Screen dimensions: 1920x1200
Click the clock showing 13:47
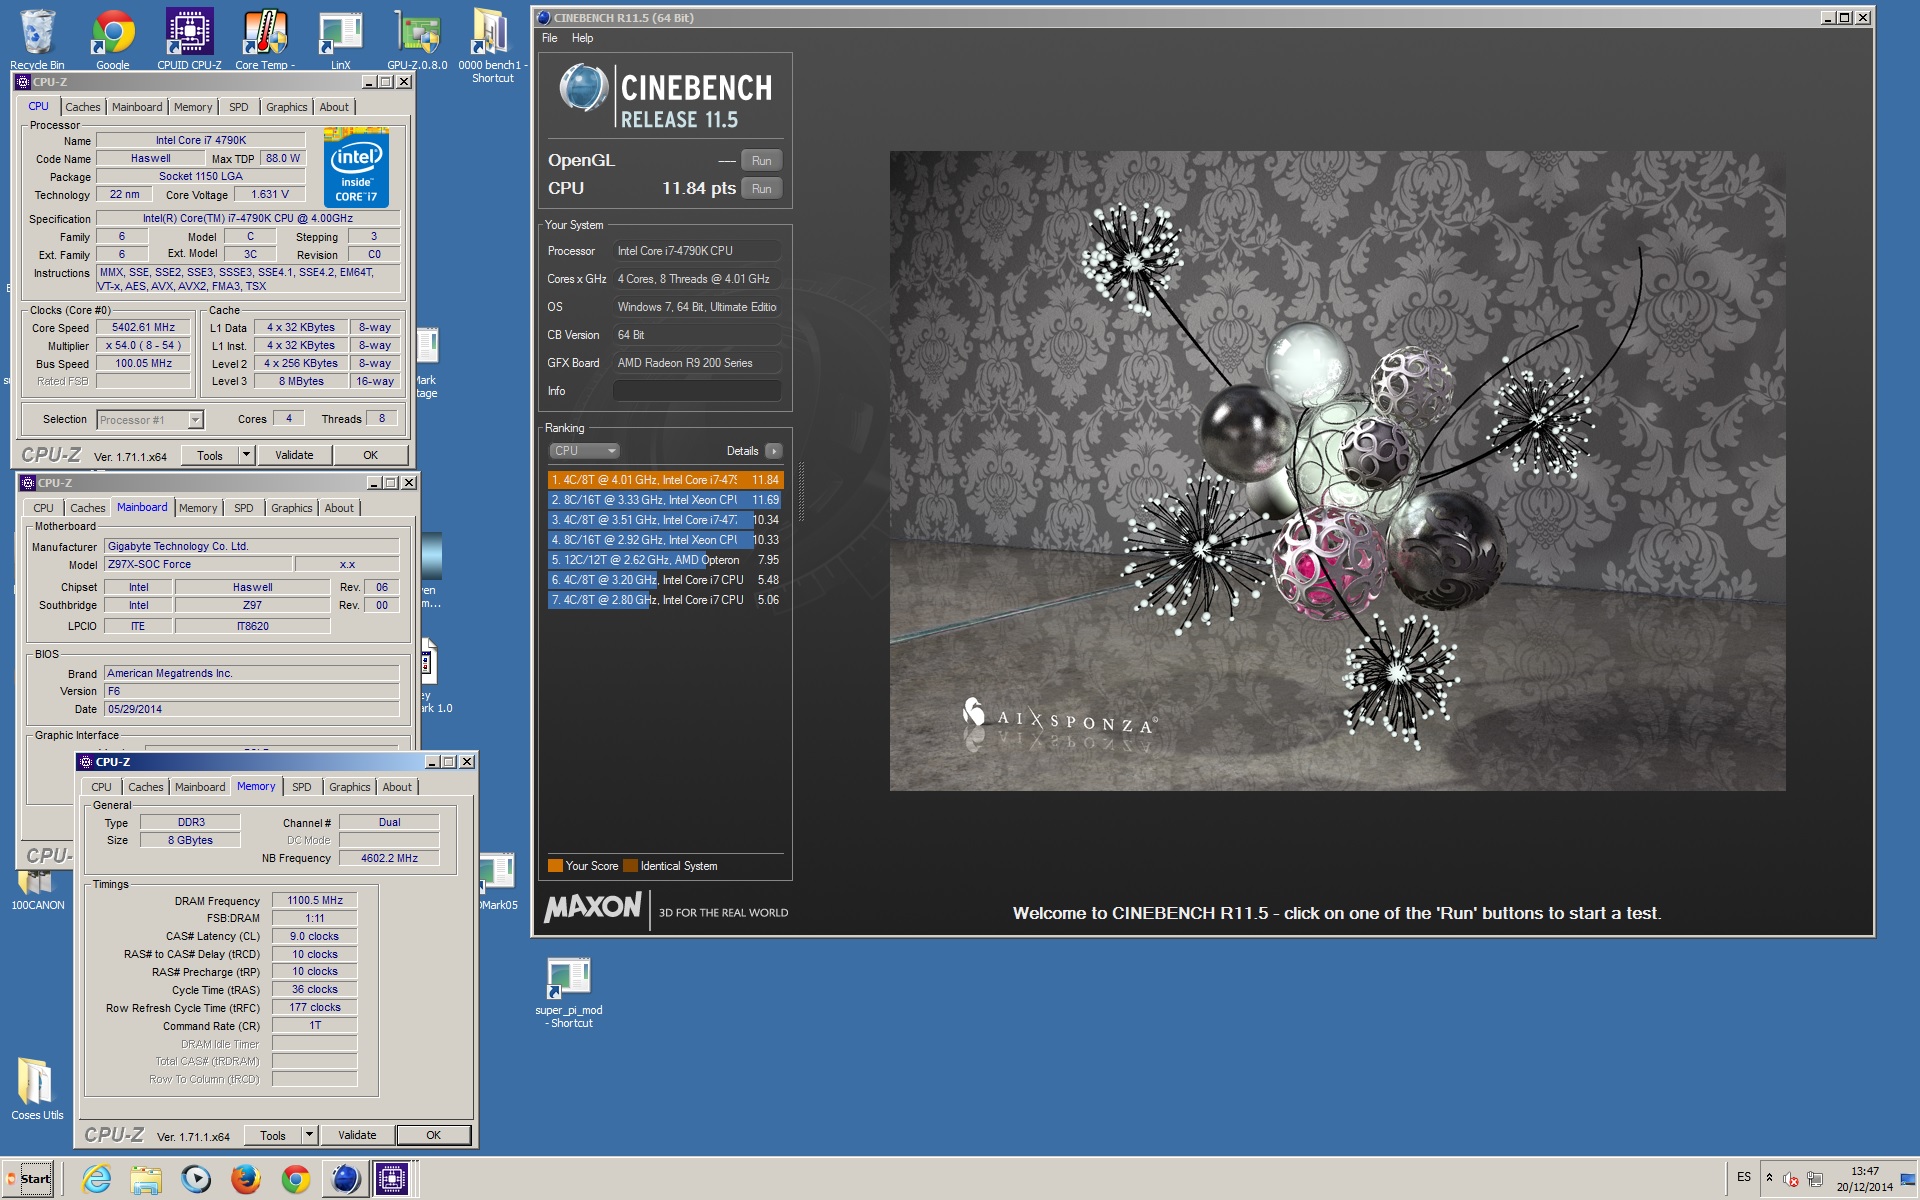[1864, 1171]
